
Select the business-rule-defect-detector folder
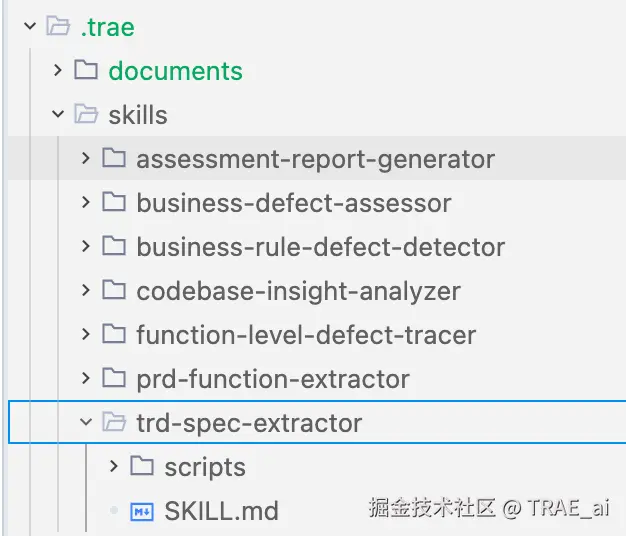tap(320, 247)
